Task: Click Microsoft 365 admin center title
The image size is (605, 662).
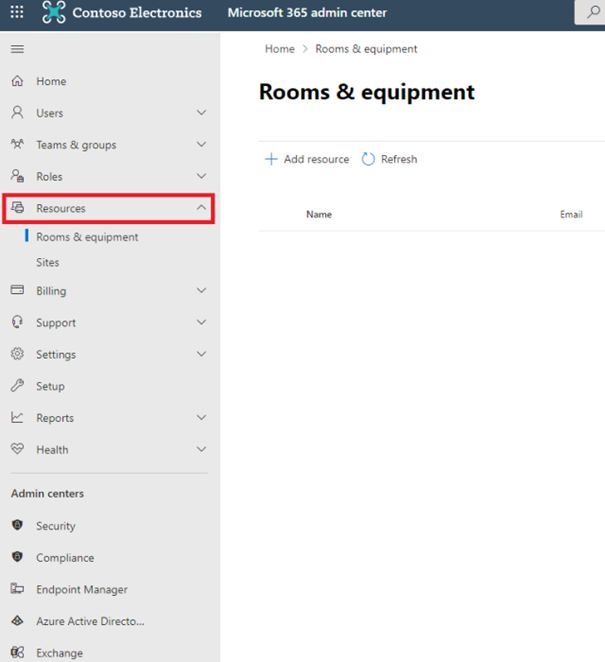Action: (x=307, y=13)
